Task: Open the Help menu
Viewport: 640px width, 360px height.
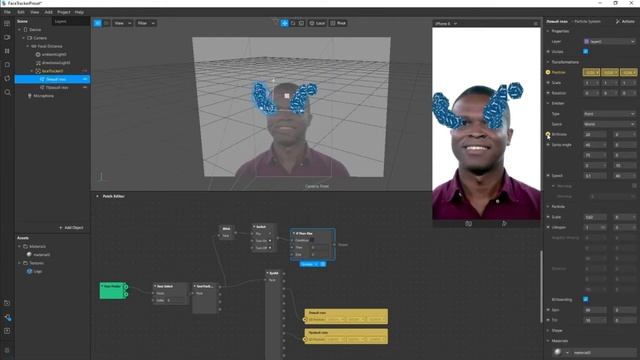Action: [x=79, y=12]
